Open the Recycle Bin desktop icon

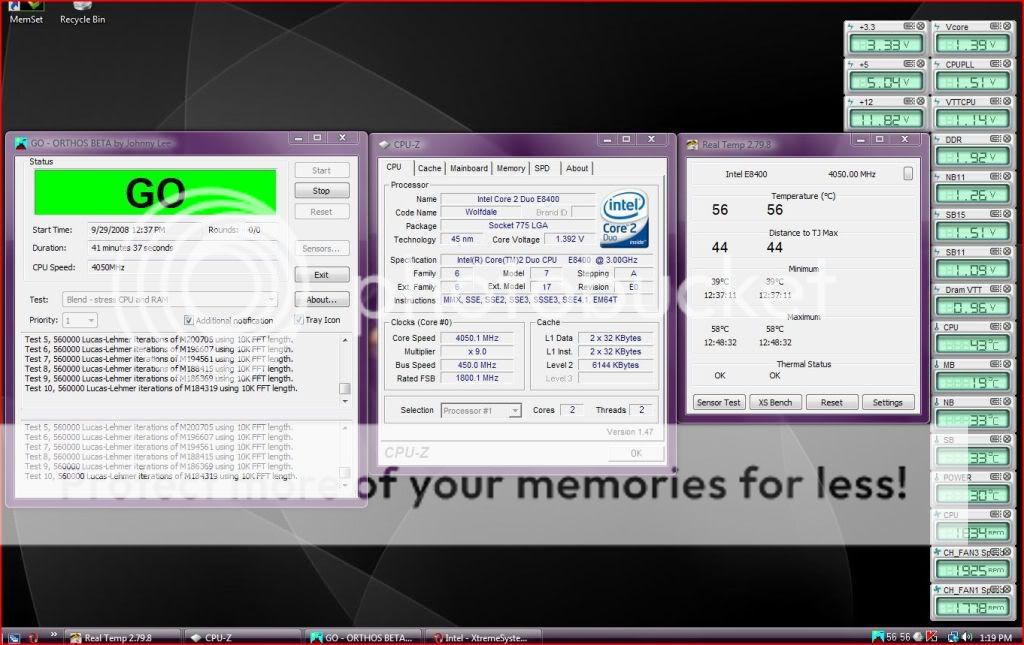[82, 12]
